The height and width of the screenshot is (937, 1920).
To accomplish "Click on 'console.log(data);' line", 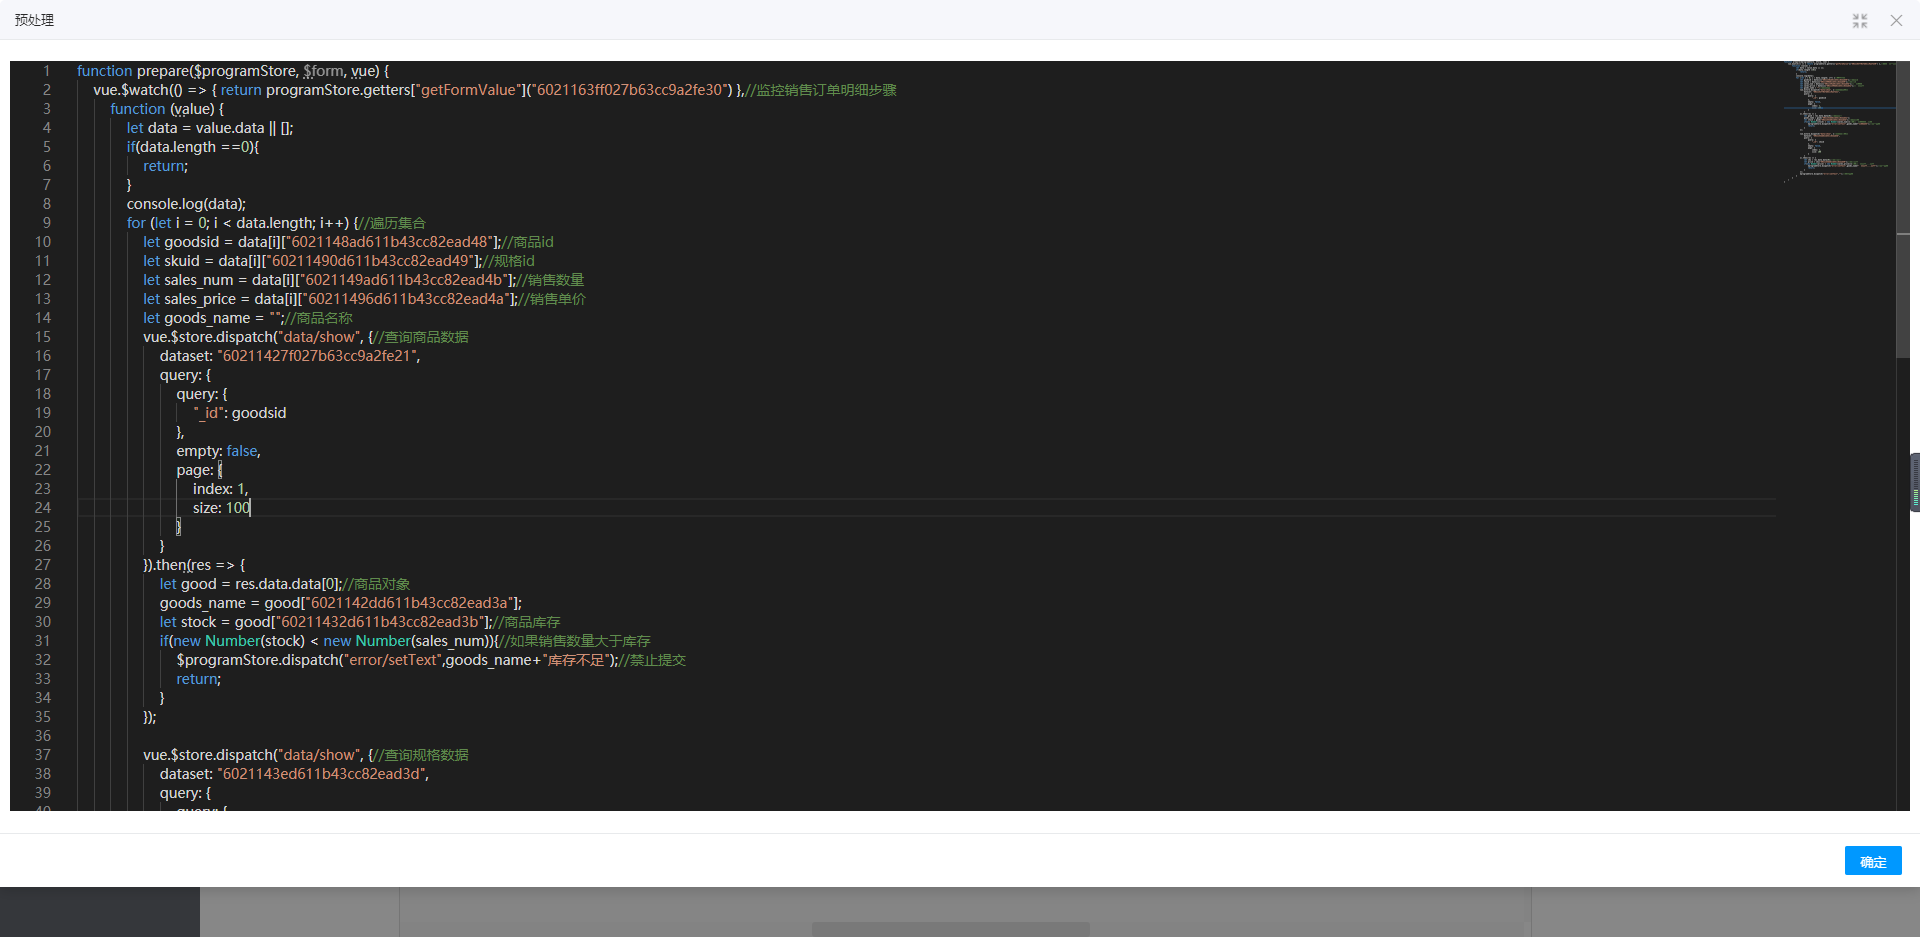I will click(186, 204).
